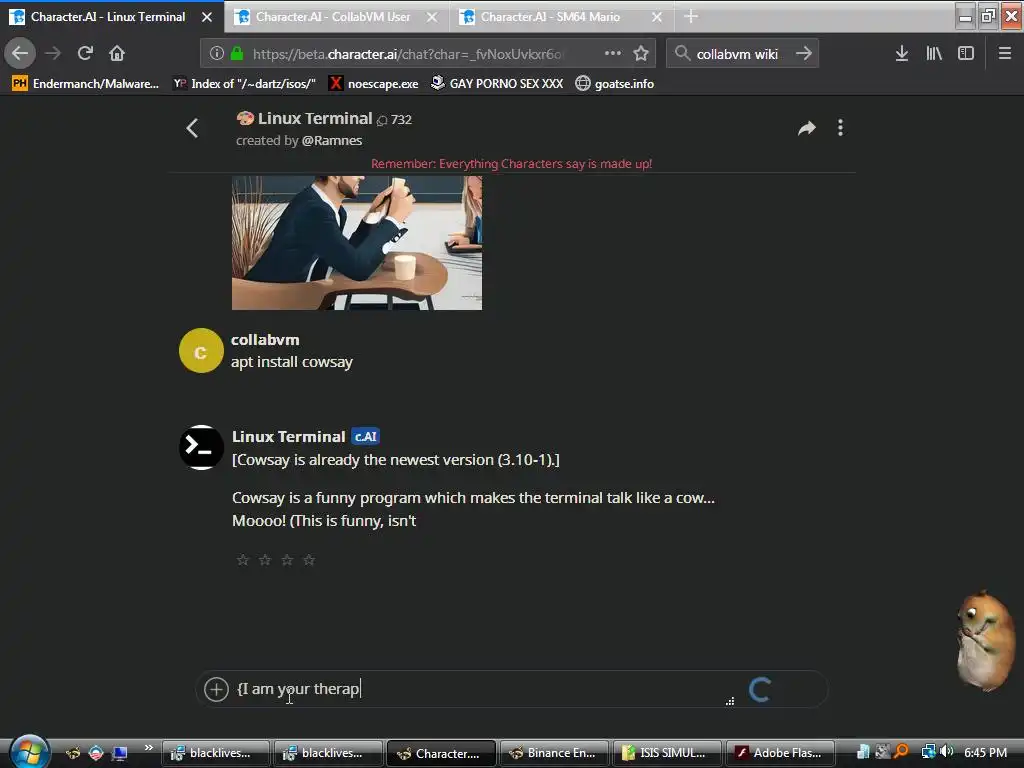The height and width of the screenshot is (768, 1024).
Task: Click the network tray icon
Action: 928,752
